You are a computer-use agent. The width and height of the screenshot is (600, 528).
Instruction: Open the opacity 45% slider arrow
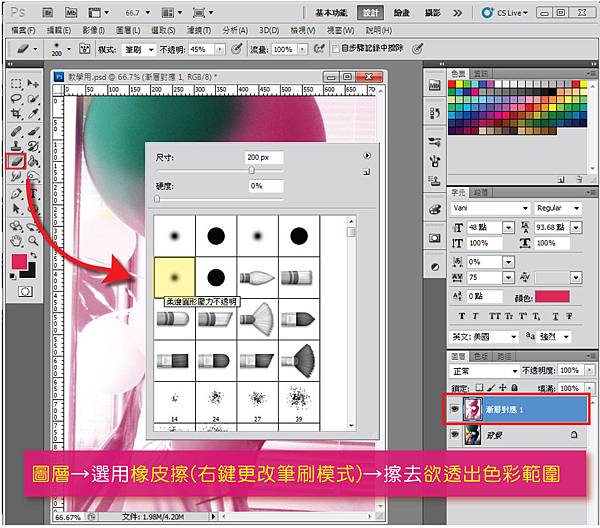[x=220, y=49]
